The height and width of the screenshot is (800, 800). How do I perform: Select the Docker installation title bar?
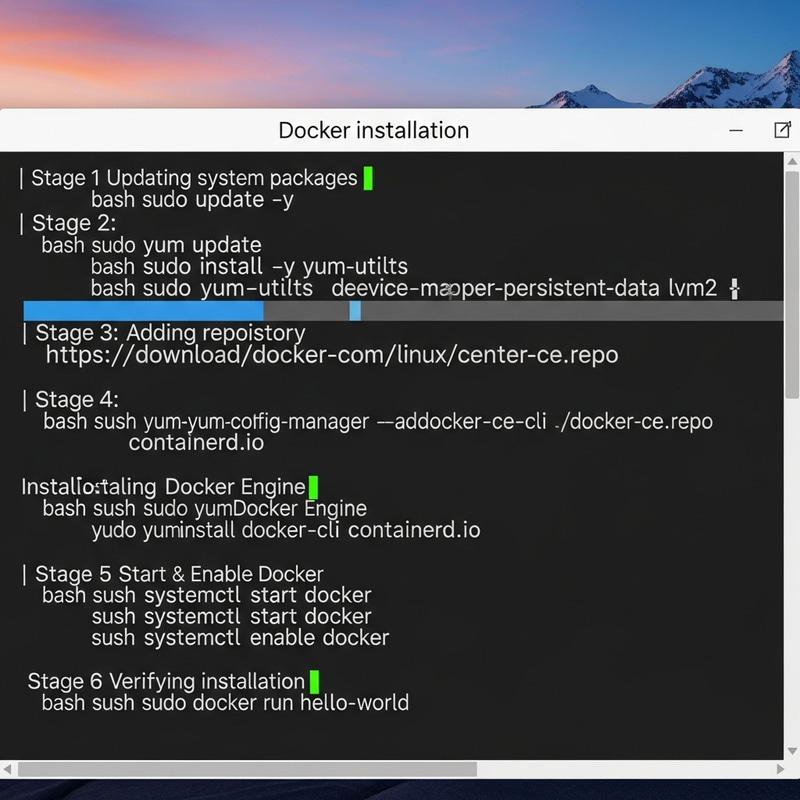tap(374, 131)
